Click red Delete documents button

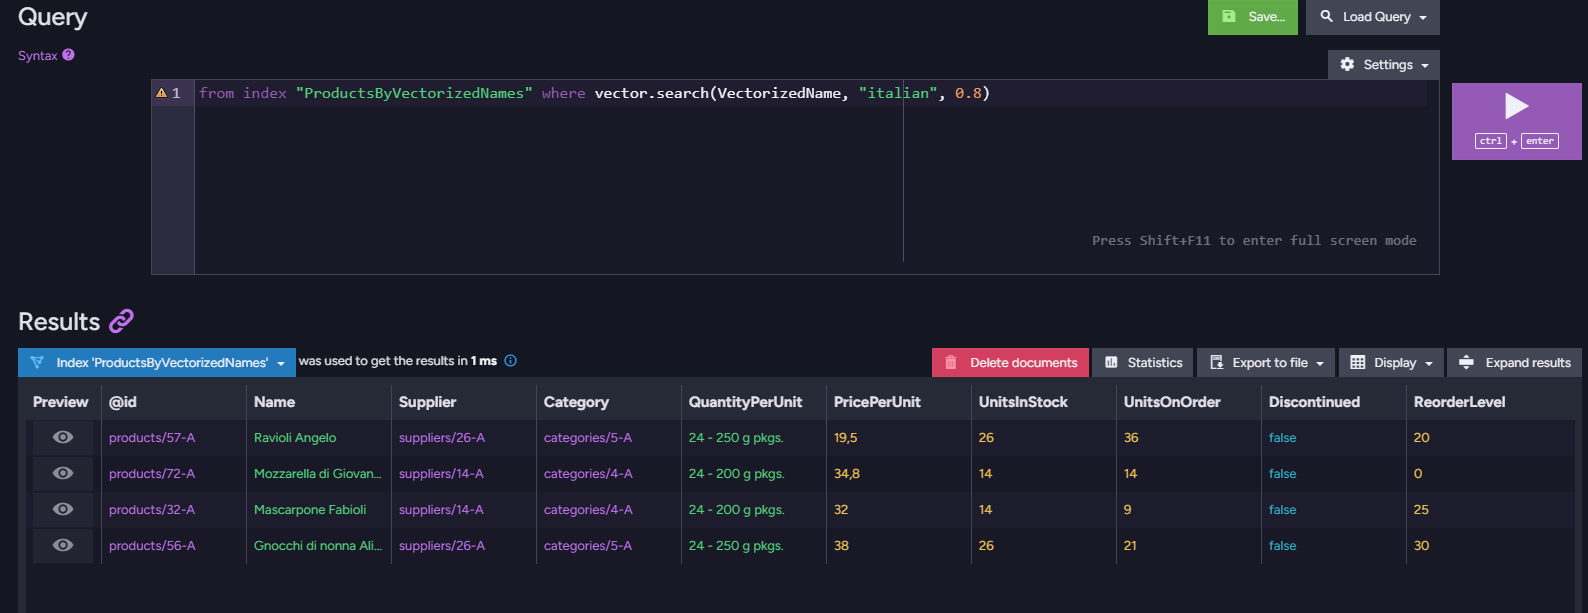click(1010, 362)
